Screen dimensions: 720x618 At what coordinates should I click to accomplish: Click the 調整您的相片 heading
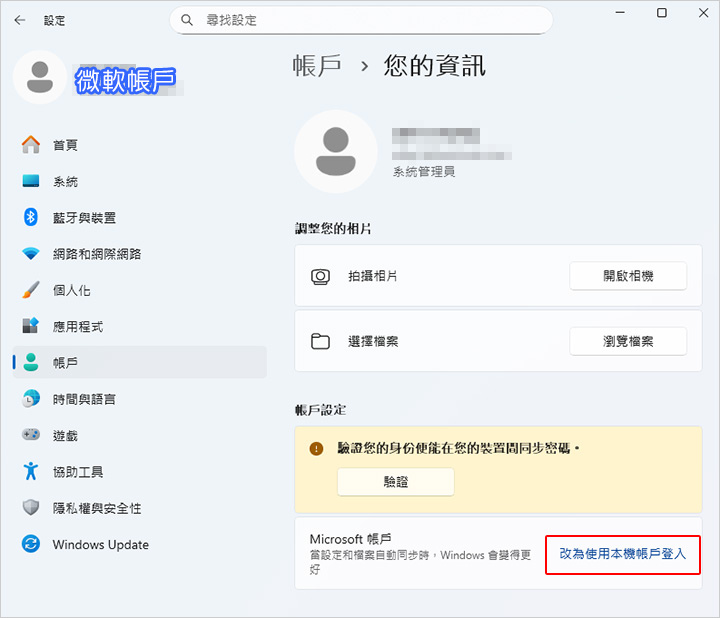(333, 228)
